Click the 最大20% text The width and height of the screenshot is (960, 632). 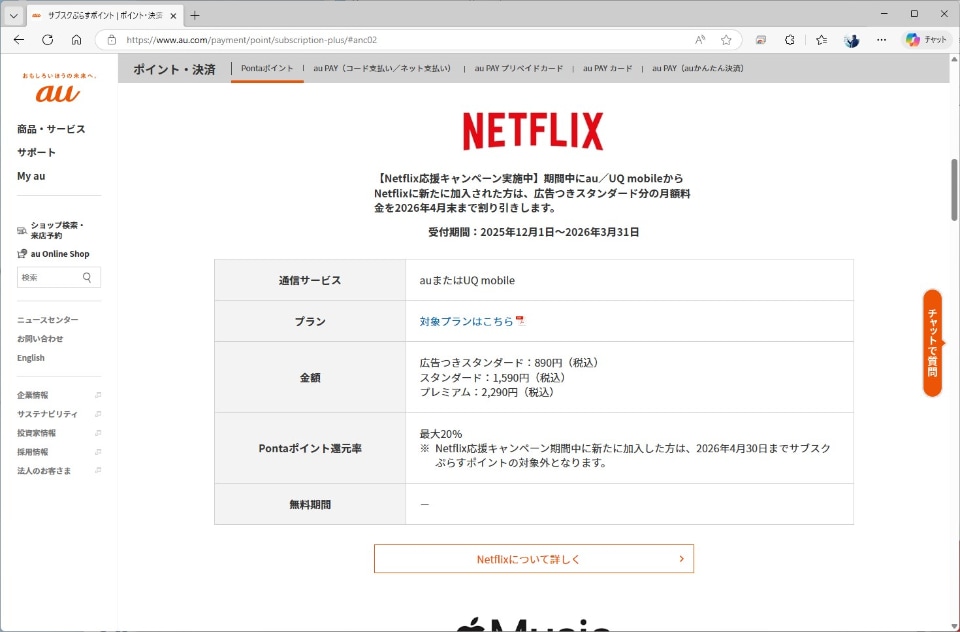point(441,434)
